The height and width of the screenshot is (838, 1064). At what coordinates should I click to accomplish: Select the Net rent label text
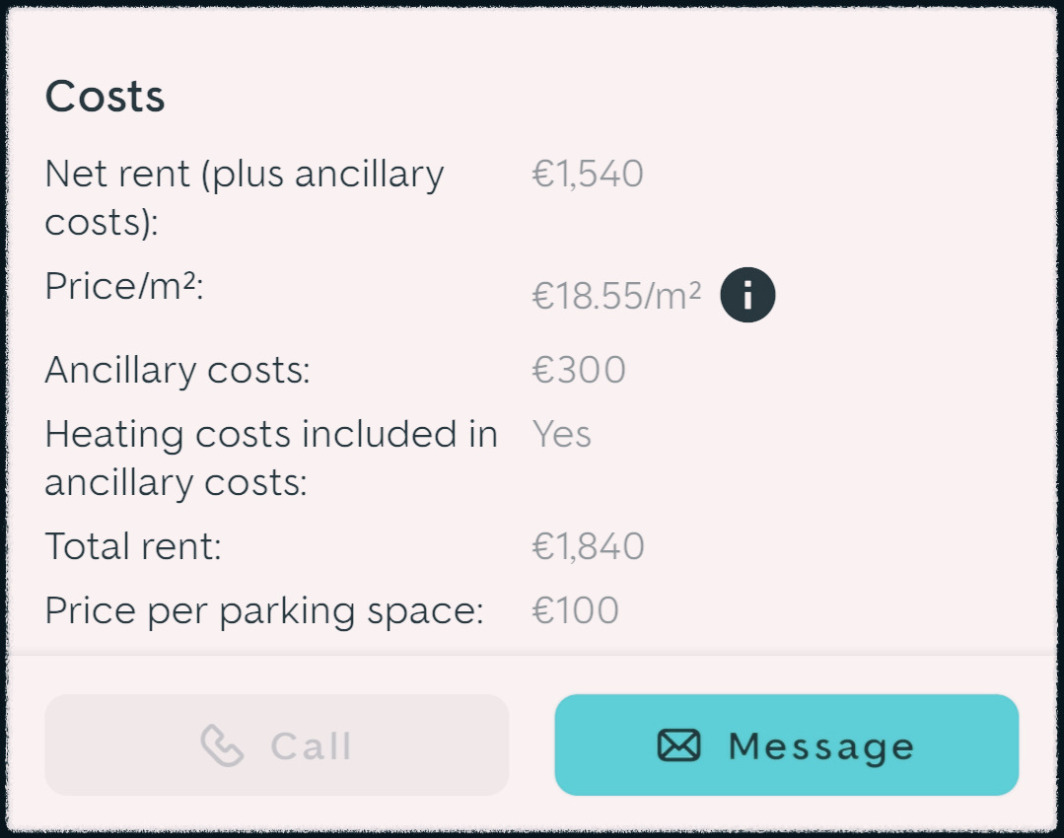(x=244, y=175)
